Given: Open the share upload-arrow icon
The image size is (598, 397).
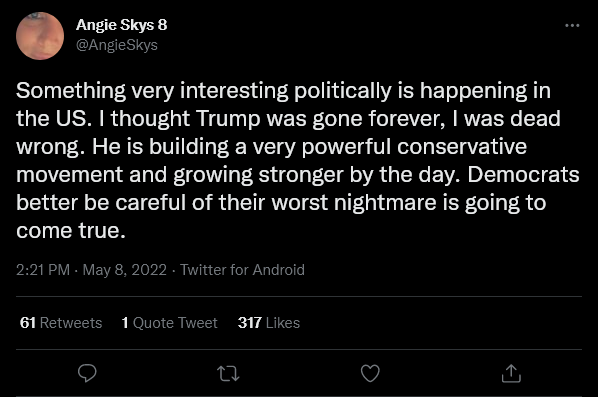Looking at the screenshot, I should point(511,373).
